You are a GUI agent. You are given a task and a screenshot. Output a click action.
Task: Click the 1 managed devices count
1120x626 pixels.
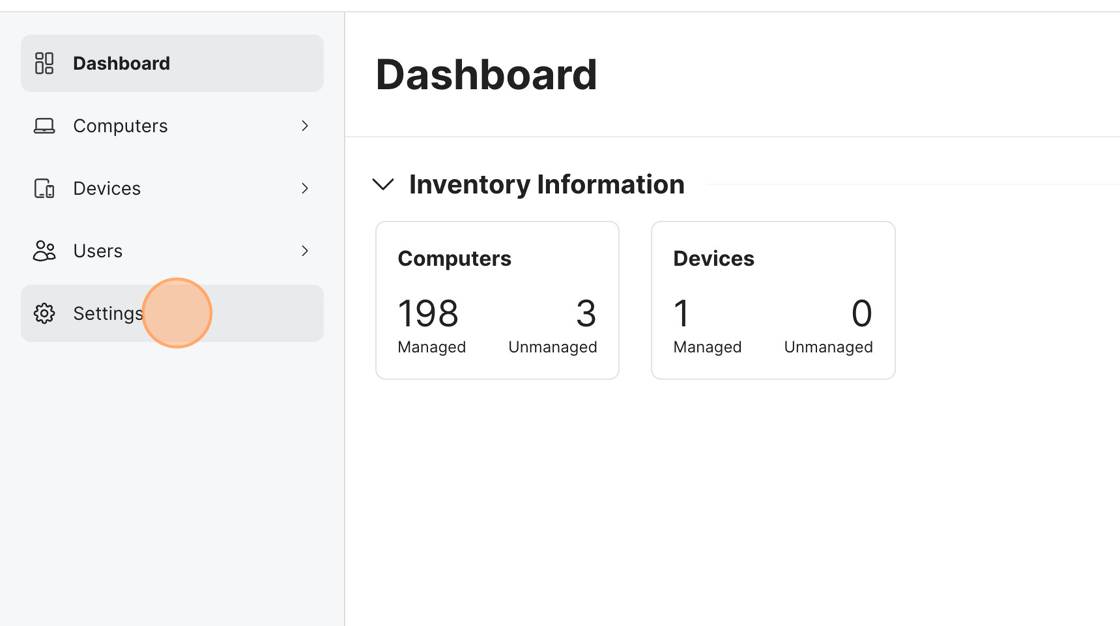(681, 314)
